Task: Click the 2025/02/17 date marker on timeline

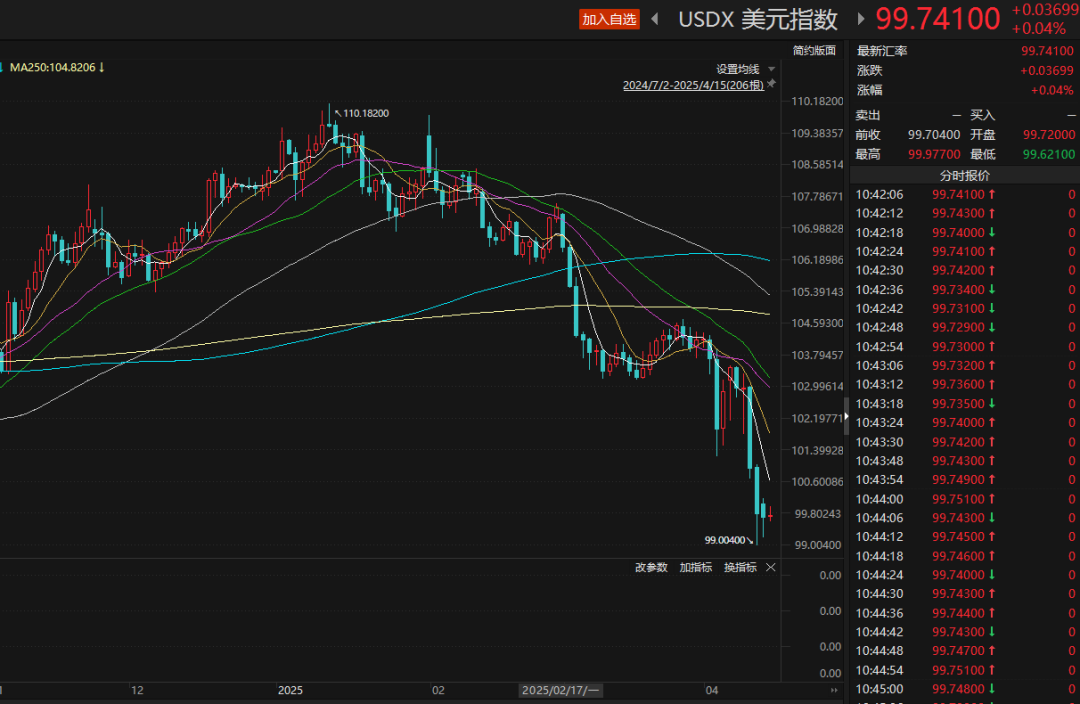Action: tap(560, 690)
